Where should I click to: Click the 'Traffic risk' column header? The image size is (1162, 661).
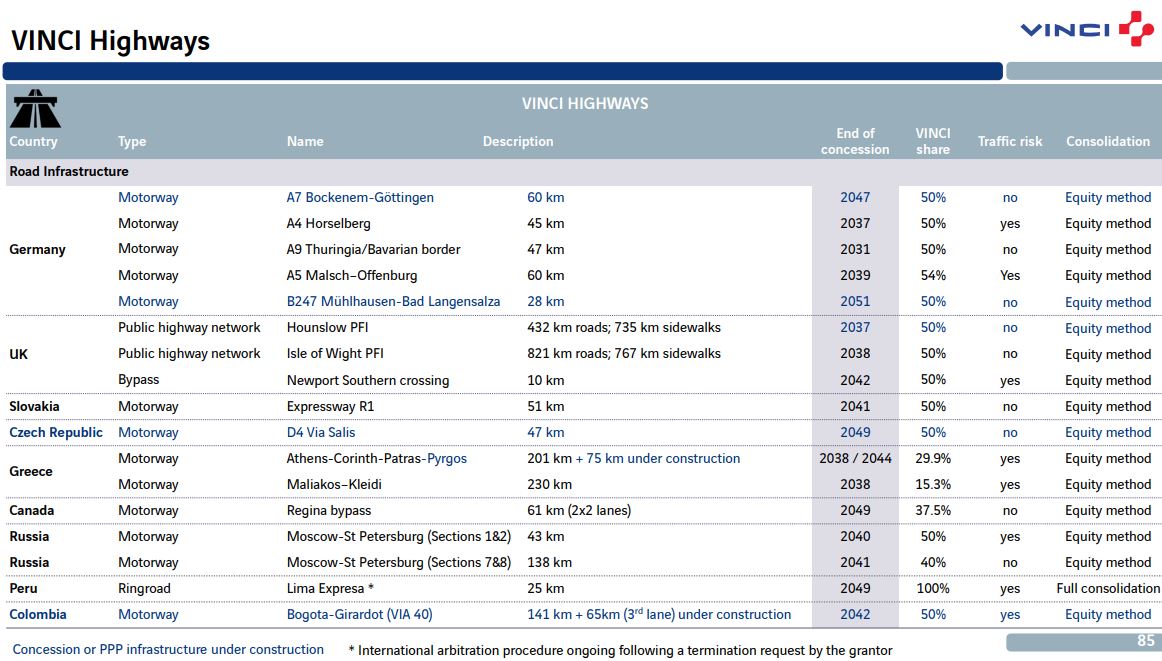1010,141
